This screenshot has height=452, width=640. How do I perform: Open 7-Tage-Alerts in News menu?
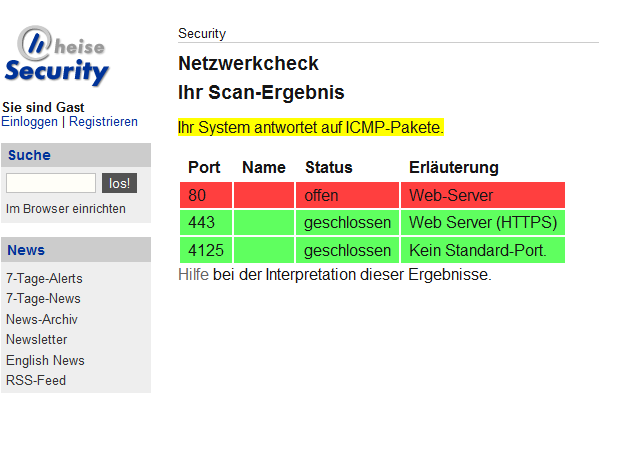point(44,279)
